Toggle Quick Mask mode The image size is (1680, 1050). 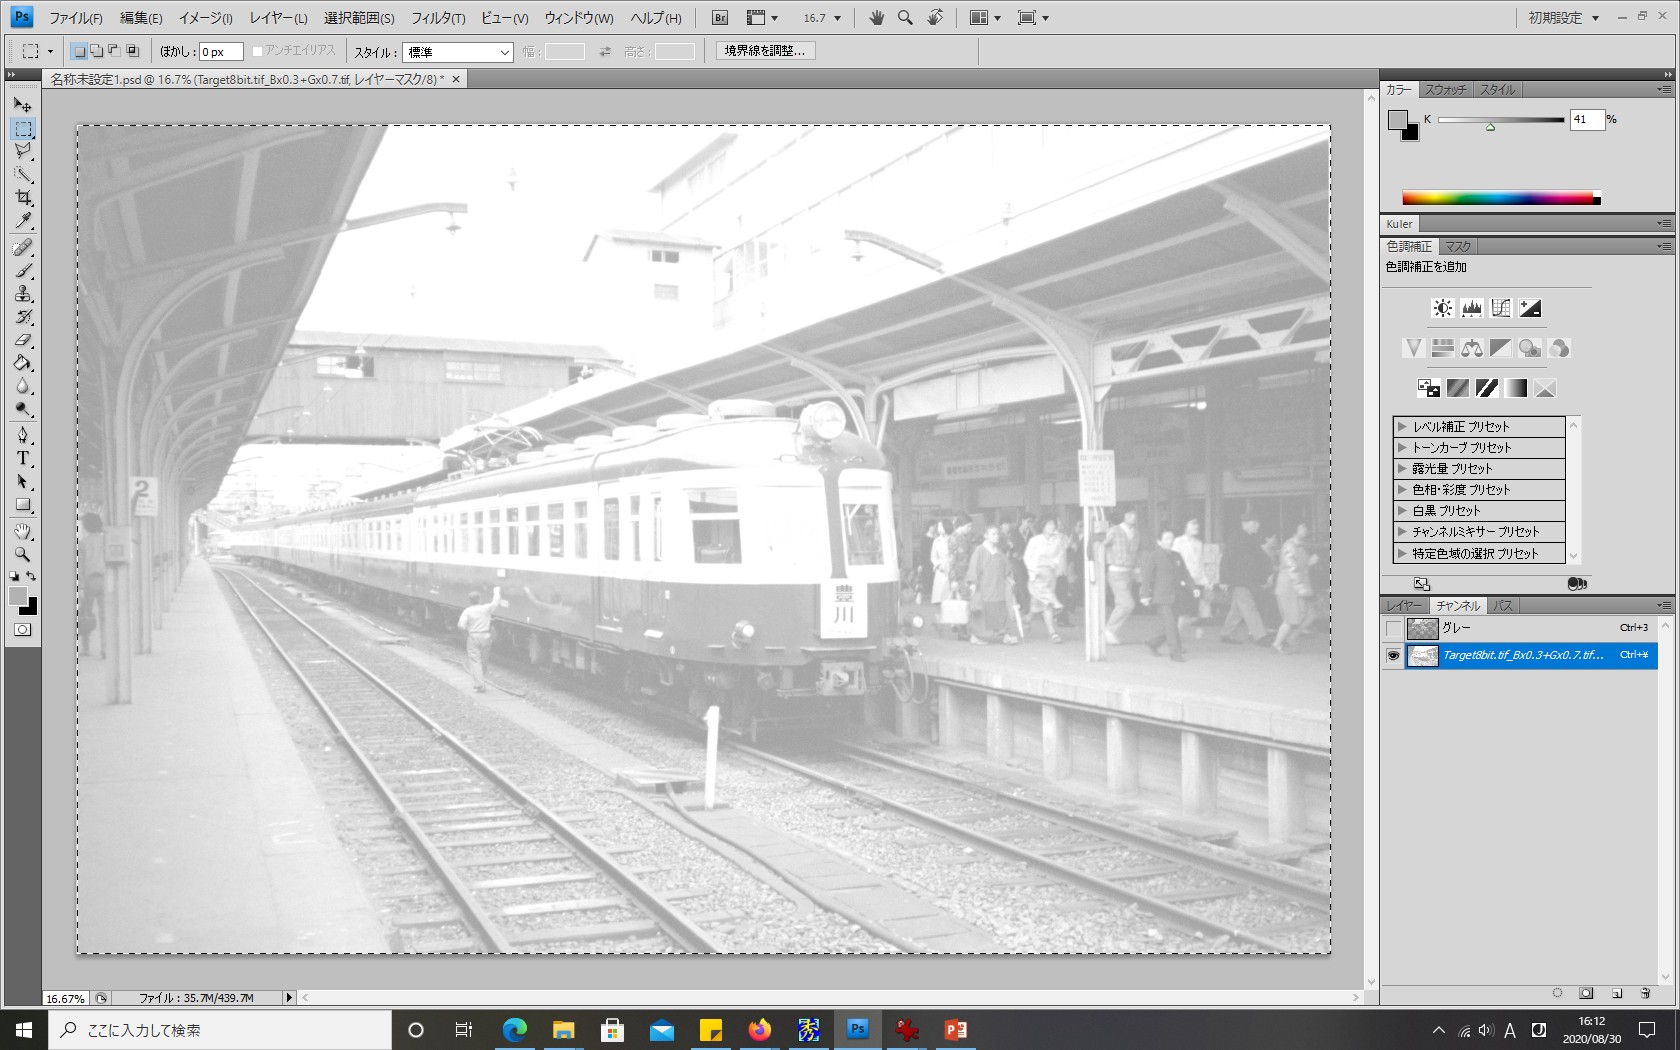(x=22, y=630)
